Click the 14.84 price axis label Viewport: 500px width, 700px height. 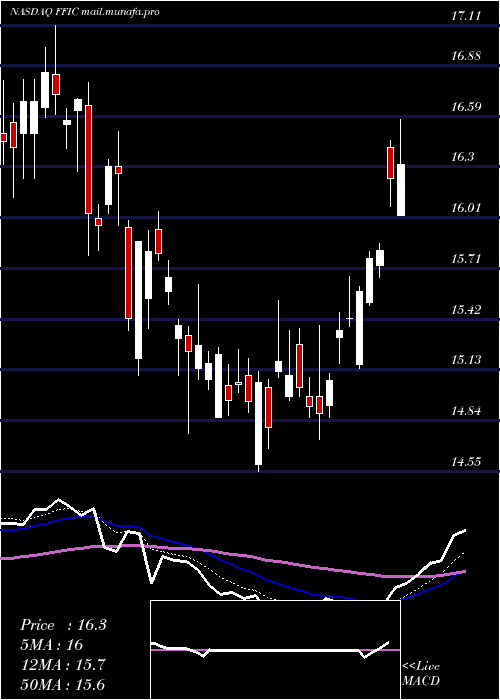[466, 410]
